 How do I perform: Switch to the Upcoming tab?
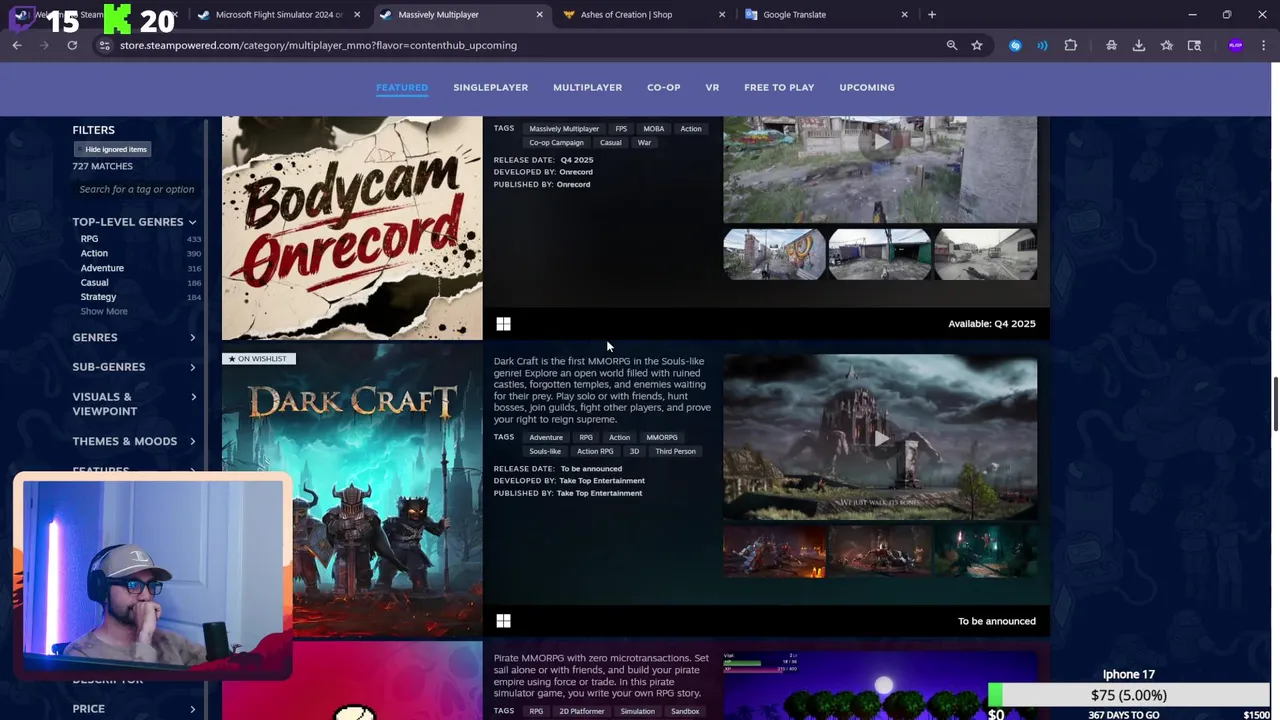[x=867, y=87]
